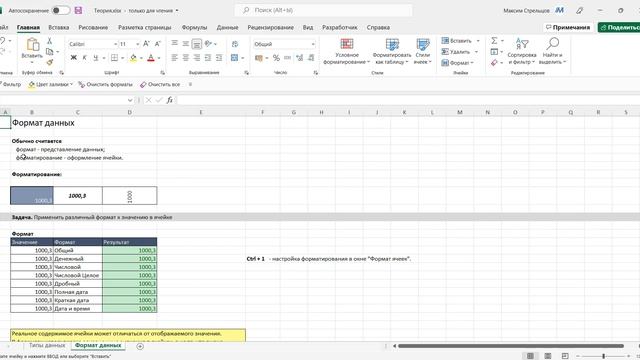Switch to Page Layout view in status bar
This screenshot has width=640, height=360.
548,356
